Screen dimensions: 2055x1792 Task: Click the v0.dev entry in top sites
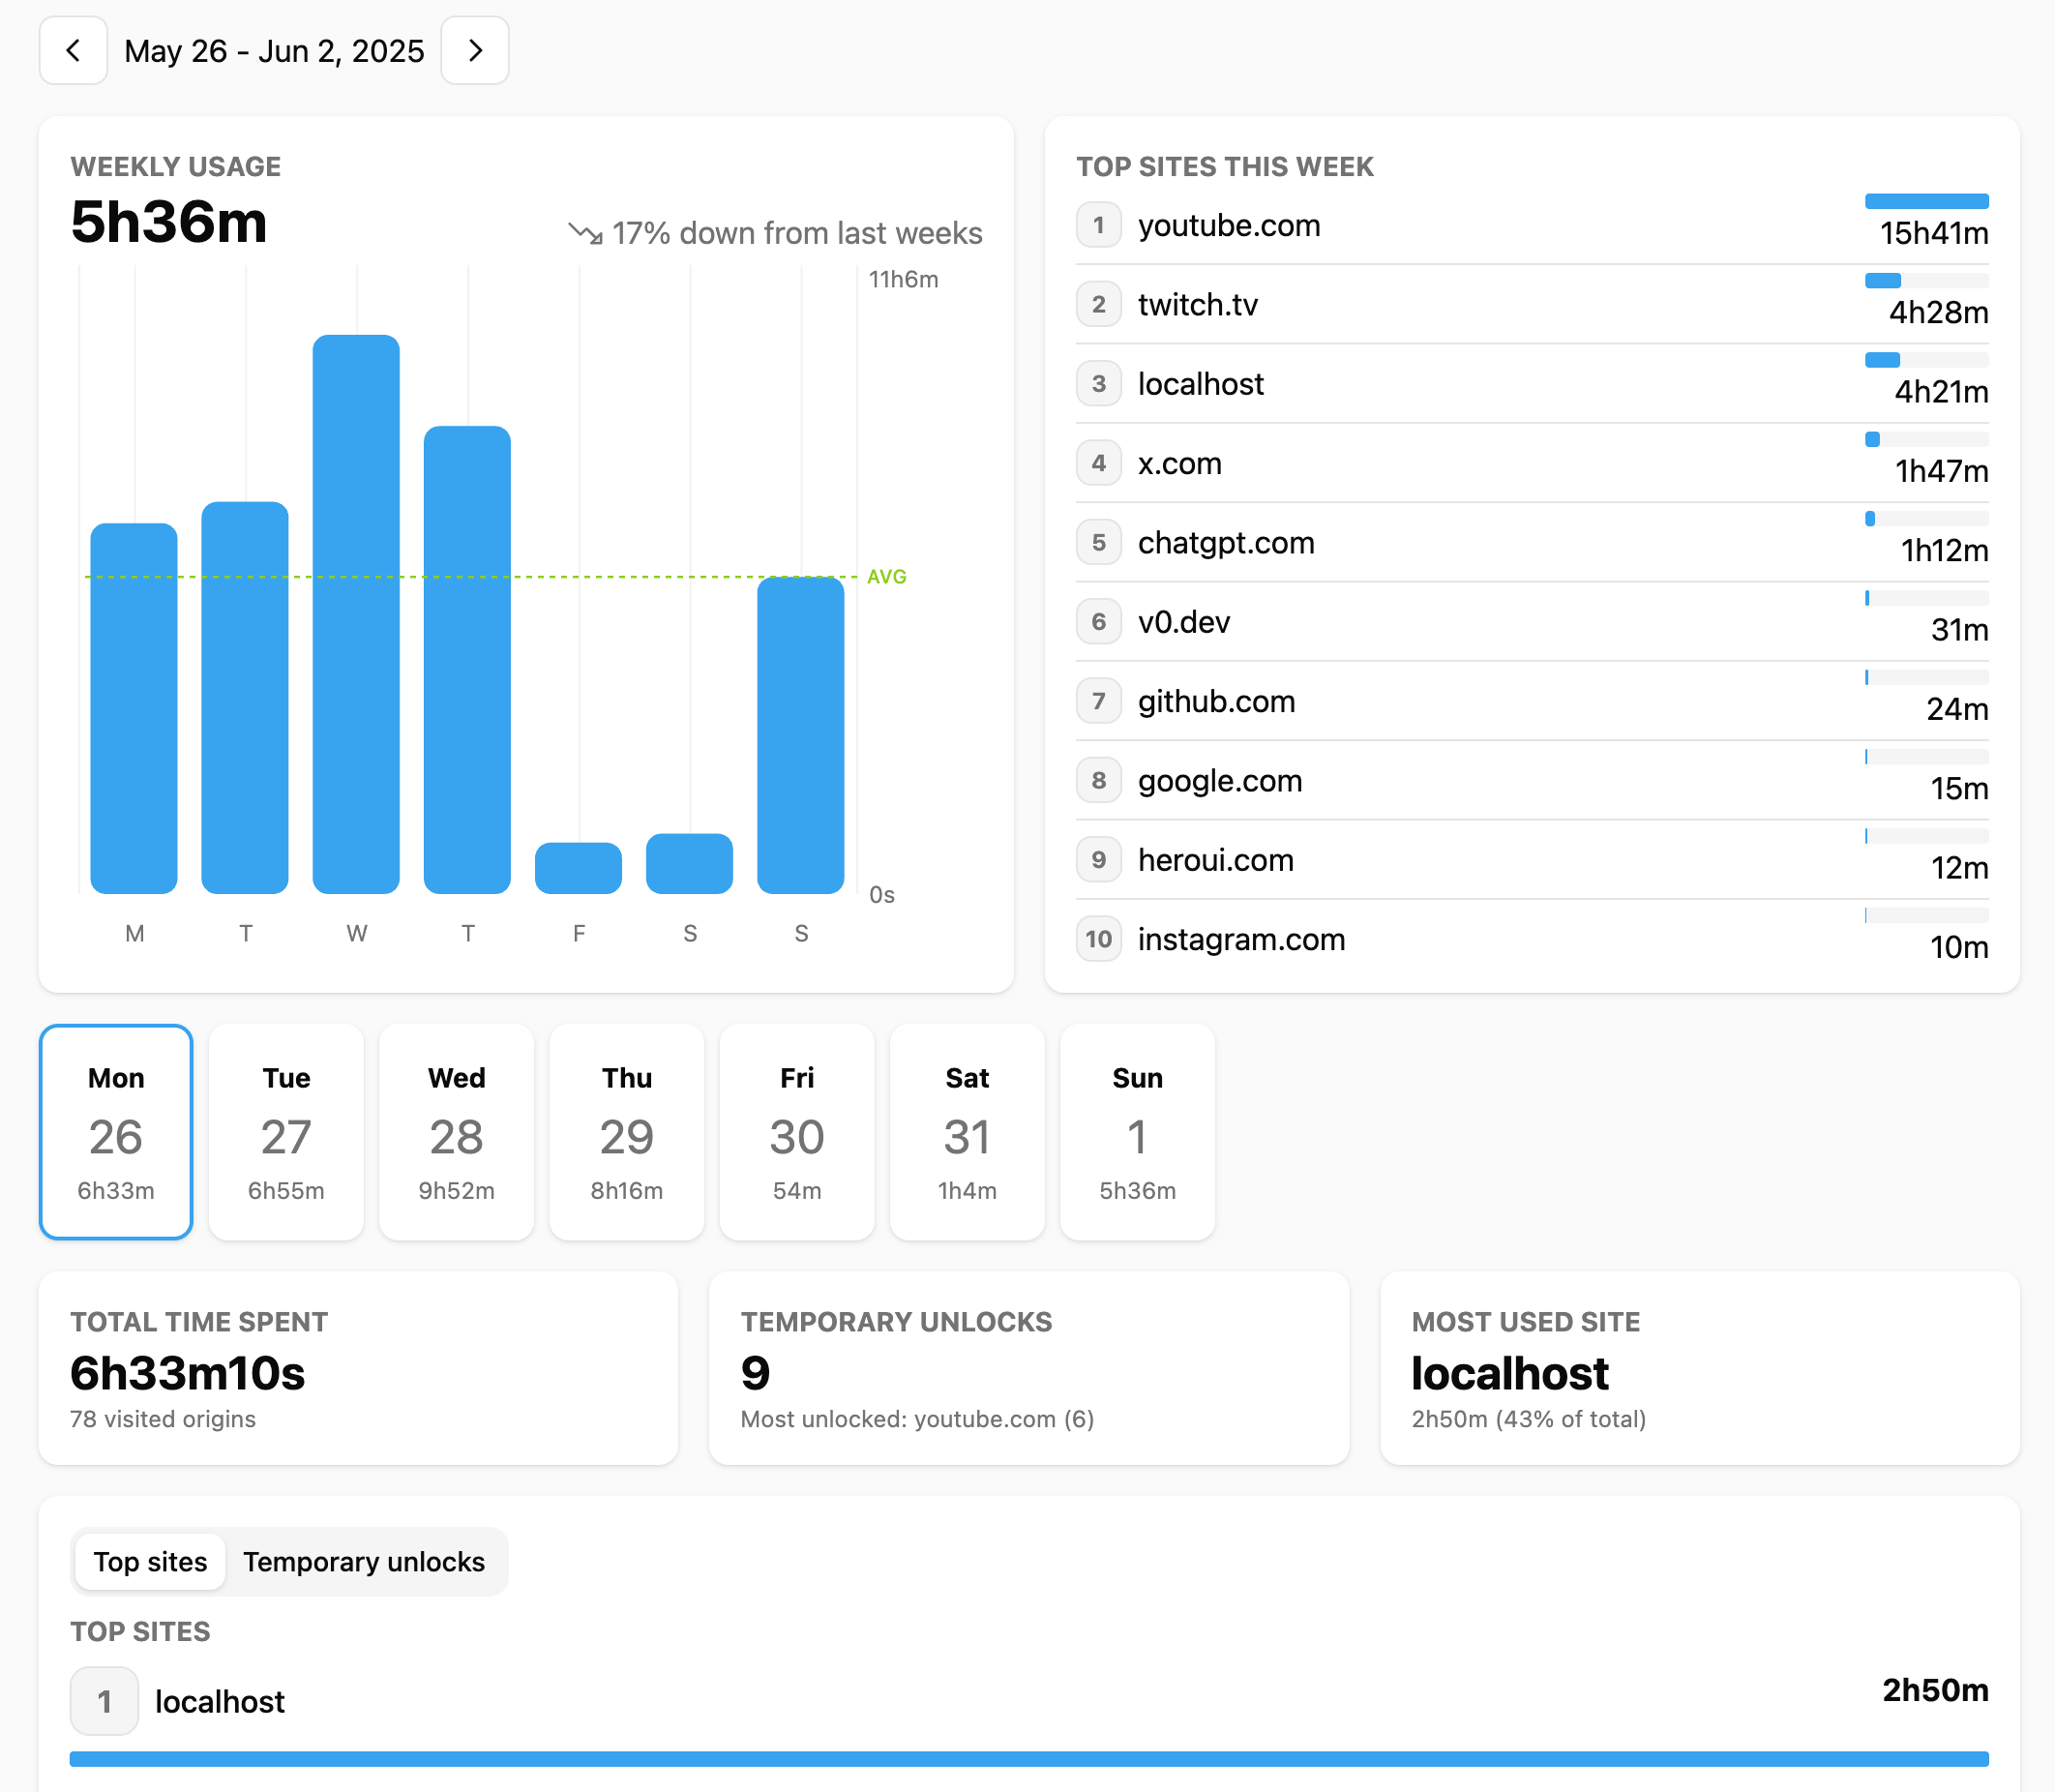pos(1532,622)
